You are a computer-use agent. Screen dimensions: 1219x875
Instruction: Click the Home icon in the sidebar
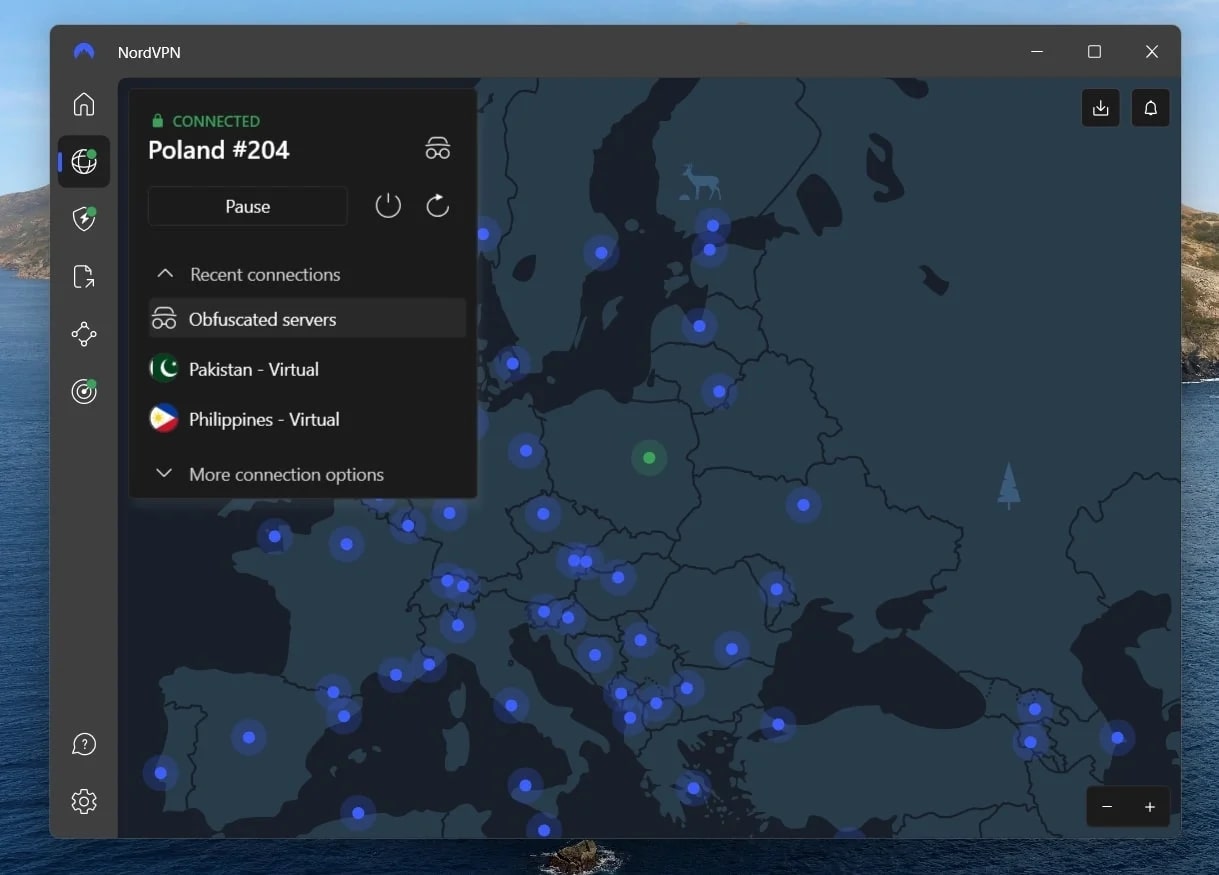click(x=83, y=104)
